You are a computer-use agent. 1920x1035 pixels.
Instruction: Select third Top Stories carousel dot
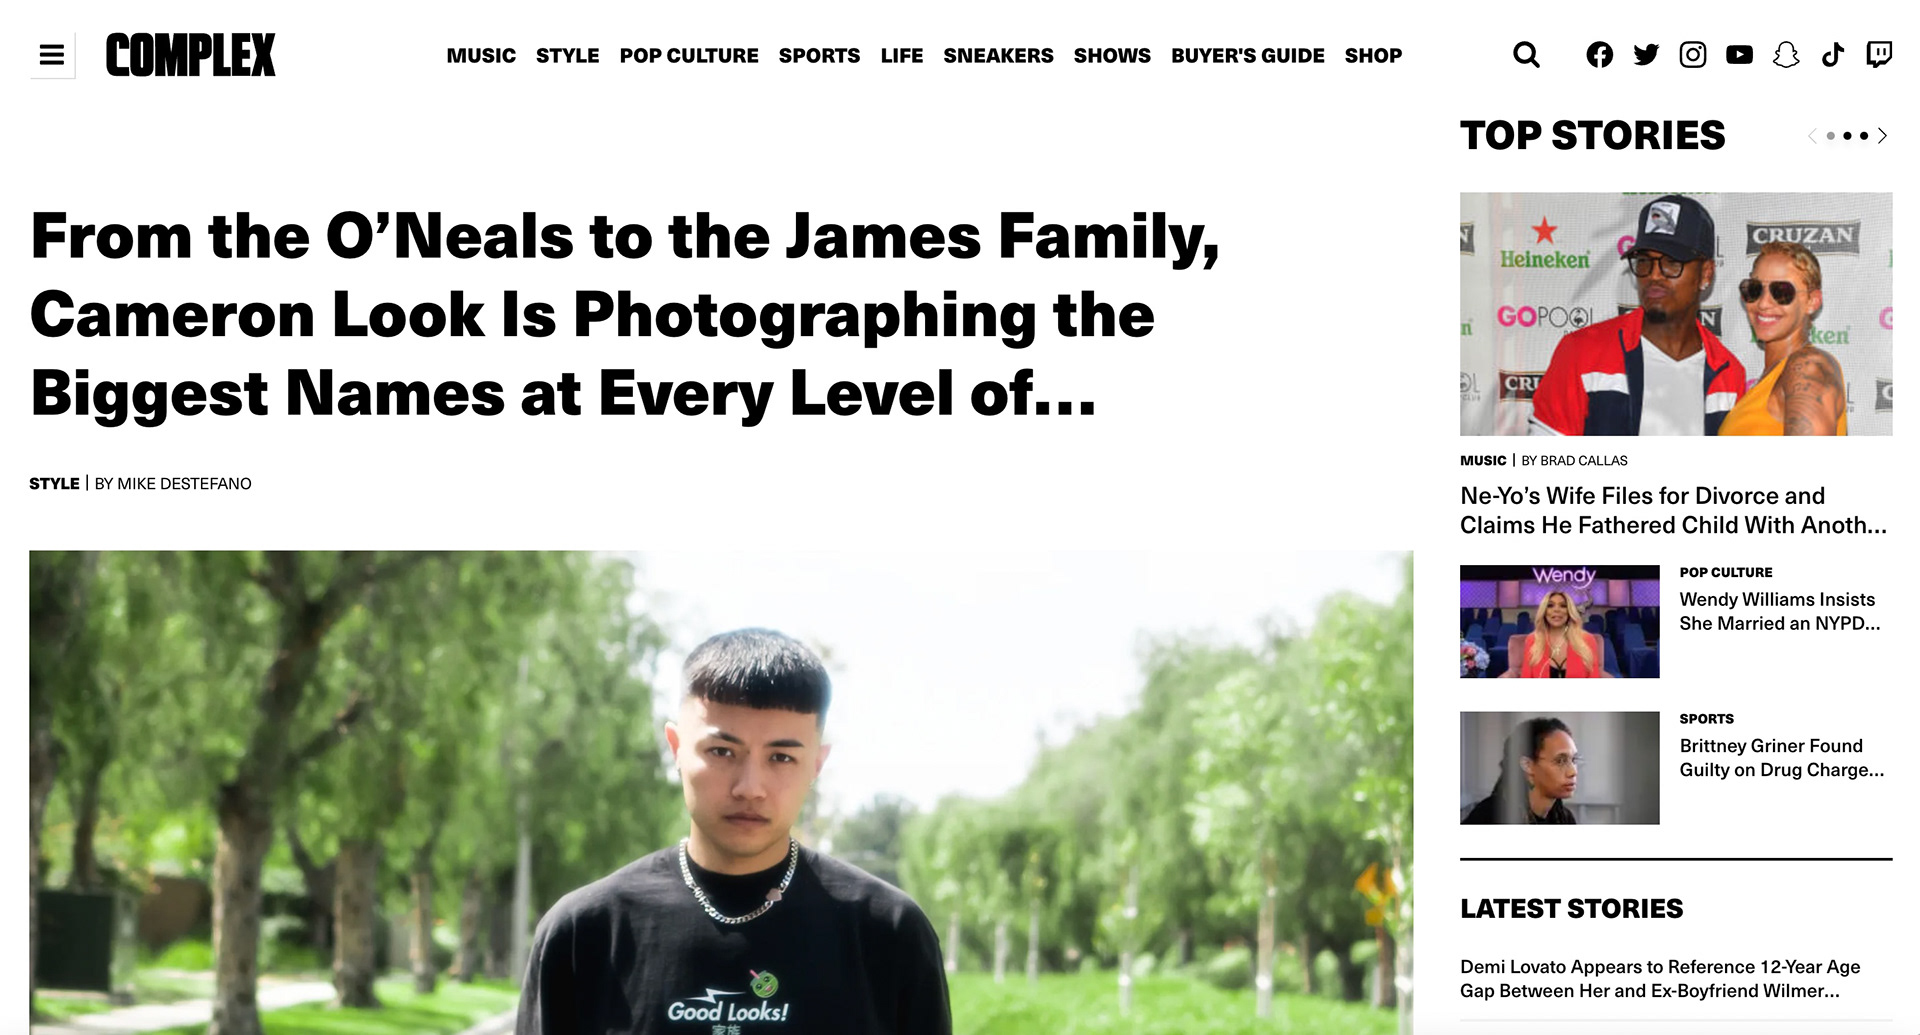[1864, 136]
